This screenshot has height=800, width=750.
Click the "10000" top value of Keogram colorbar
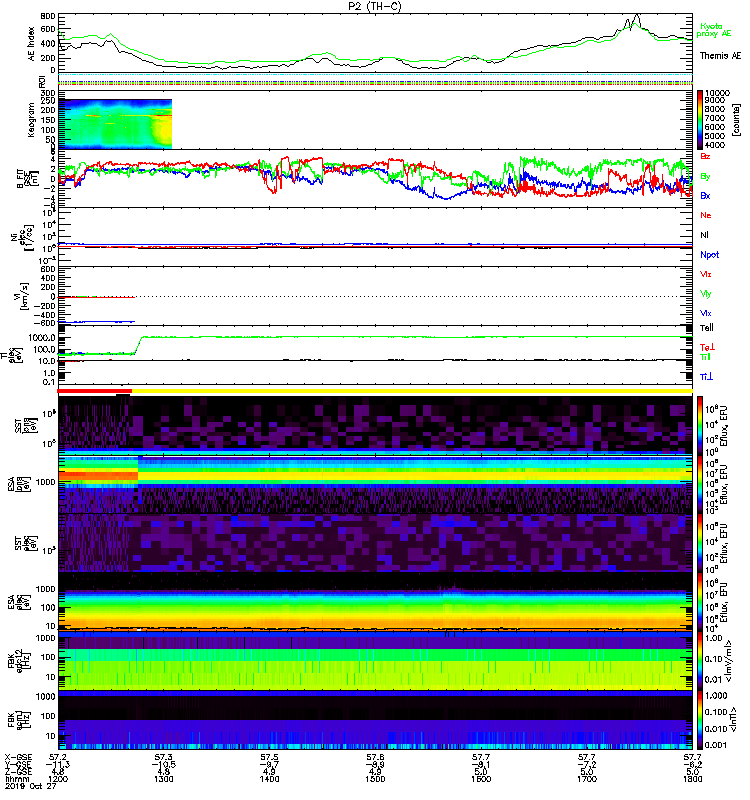point(717,93)
